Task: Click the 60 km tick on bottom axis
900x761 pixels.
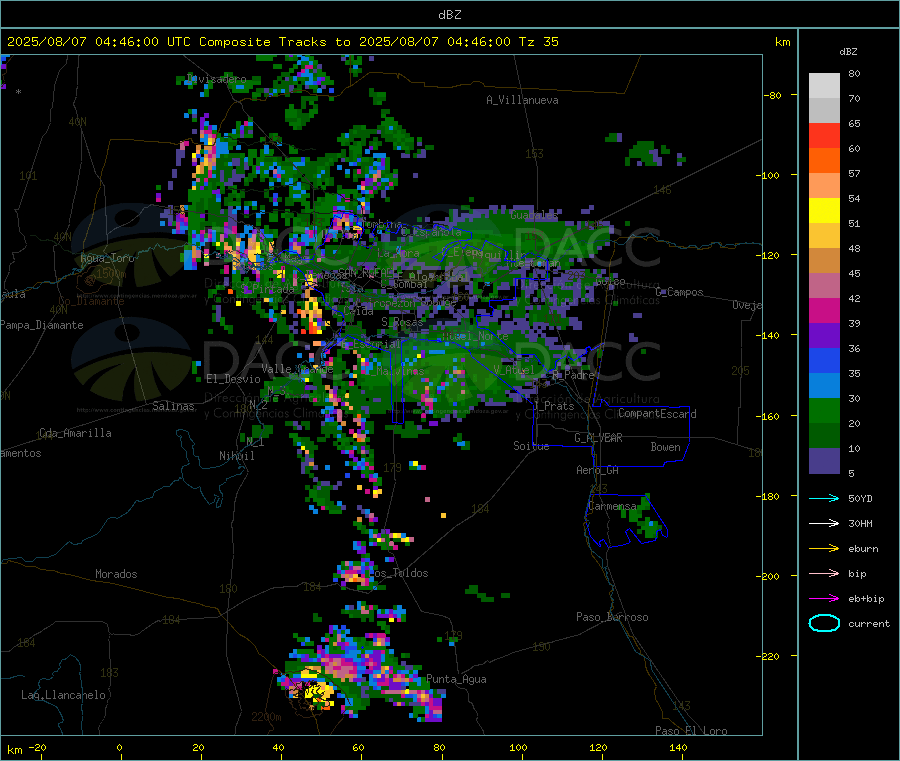Action: (x=358, y=747)
